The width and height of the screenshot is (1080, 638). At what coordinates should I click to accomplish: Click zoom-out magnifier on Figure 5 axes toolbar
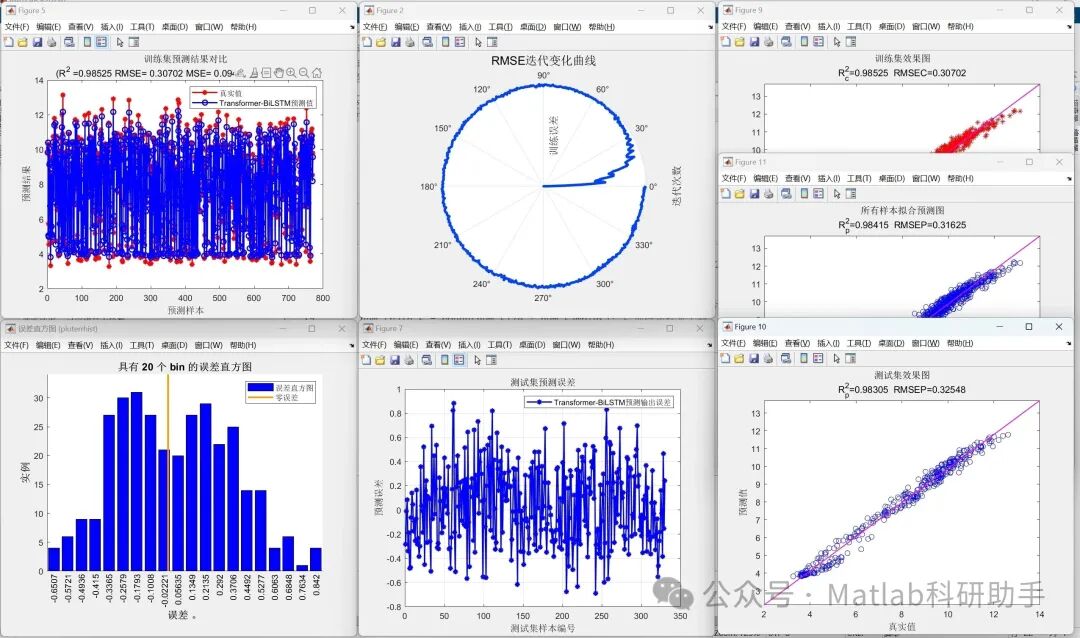304,72
